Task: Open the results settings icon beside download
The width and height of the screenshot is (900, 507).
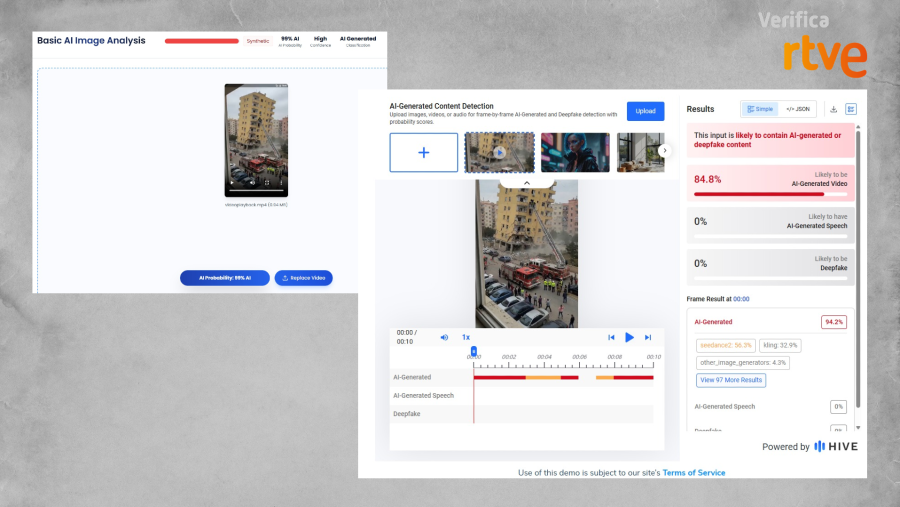Action: coord(851,109)
